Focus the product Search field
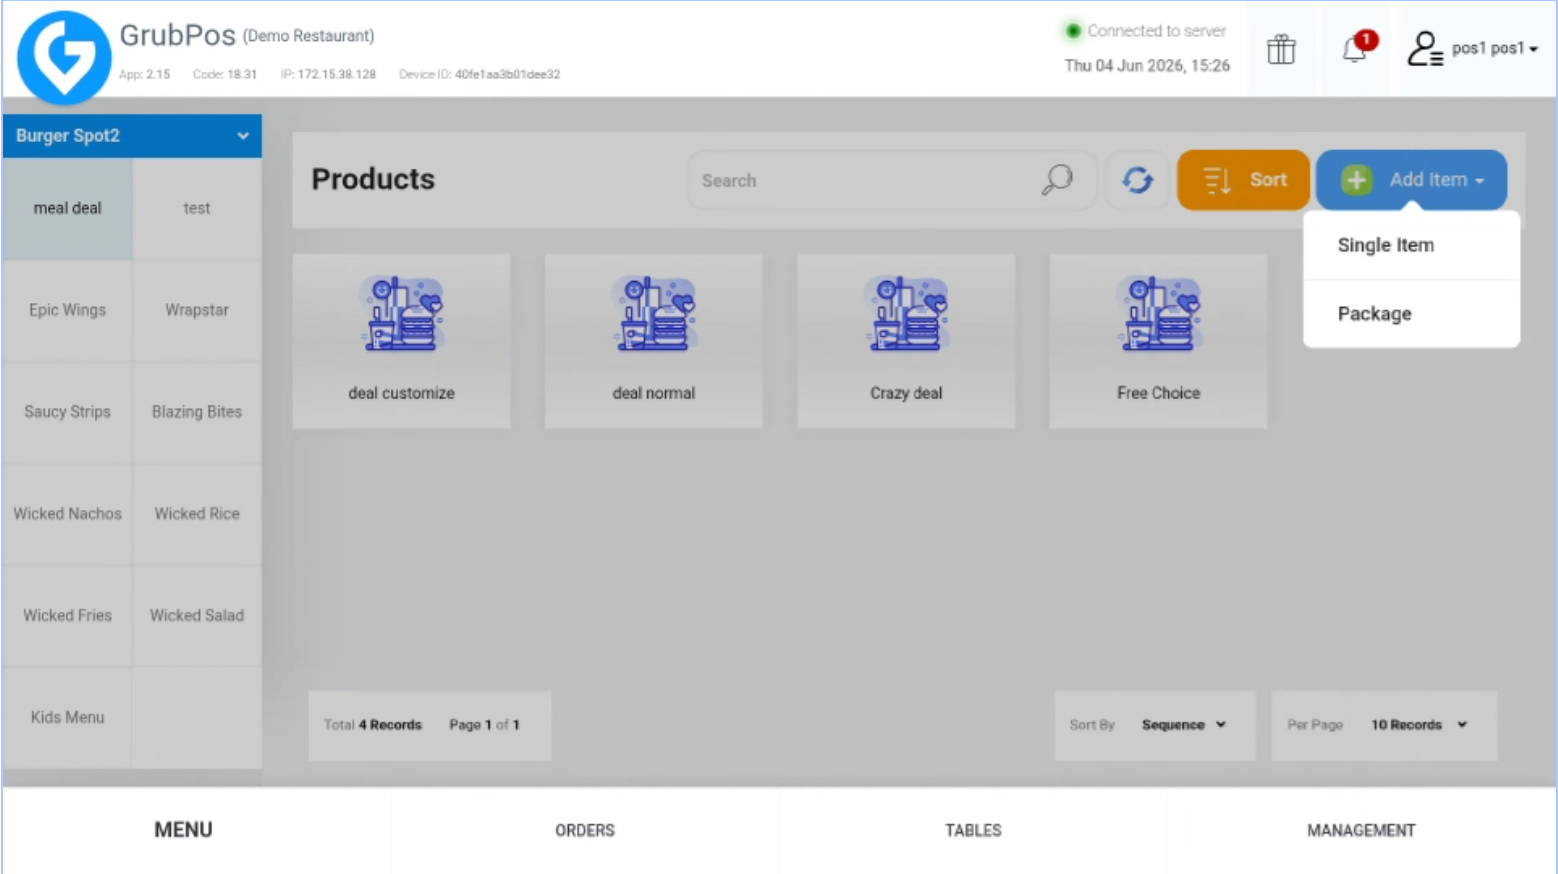The height and width of the screenshot is (874, 1558). click(891, 180)
